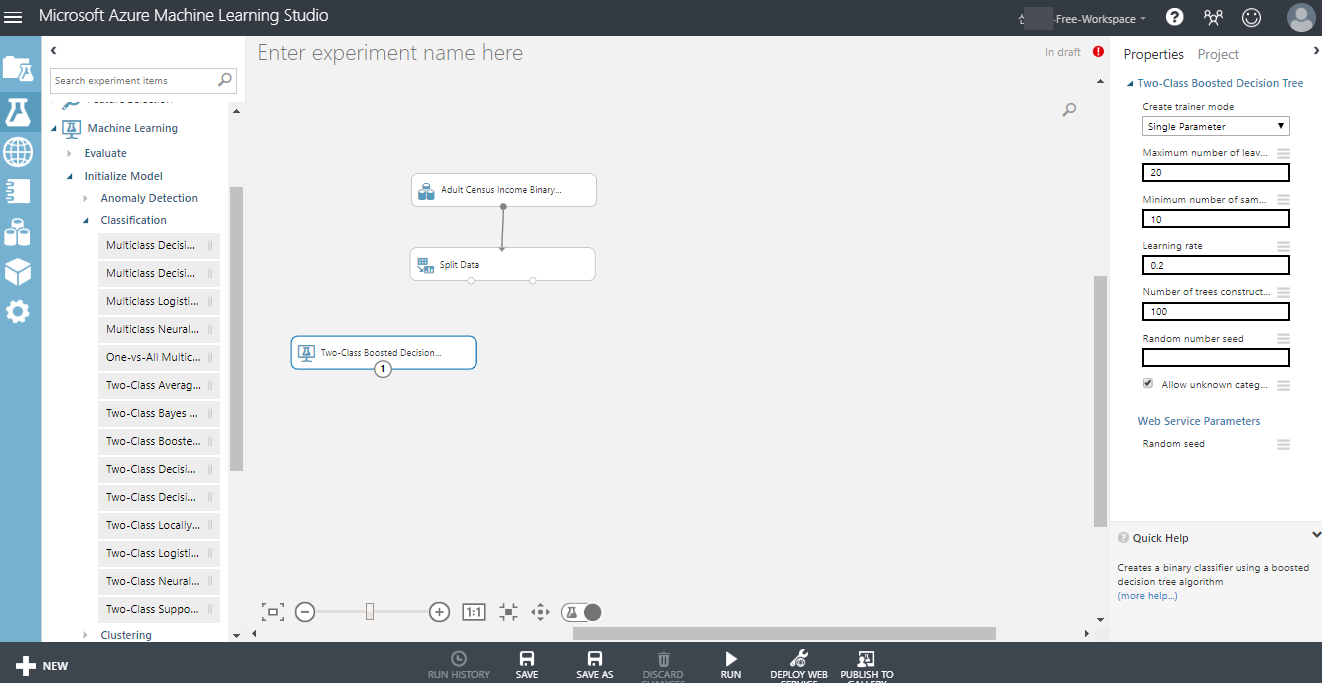Select the Adult Census Income dataset module
The height and width of the screenshot is (683, 1322).
pyautogui.click(x=503, y=189)
